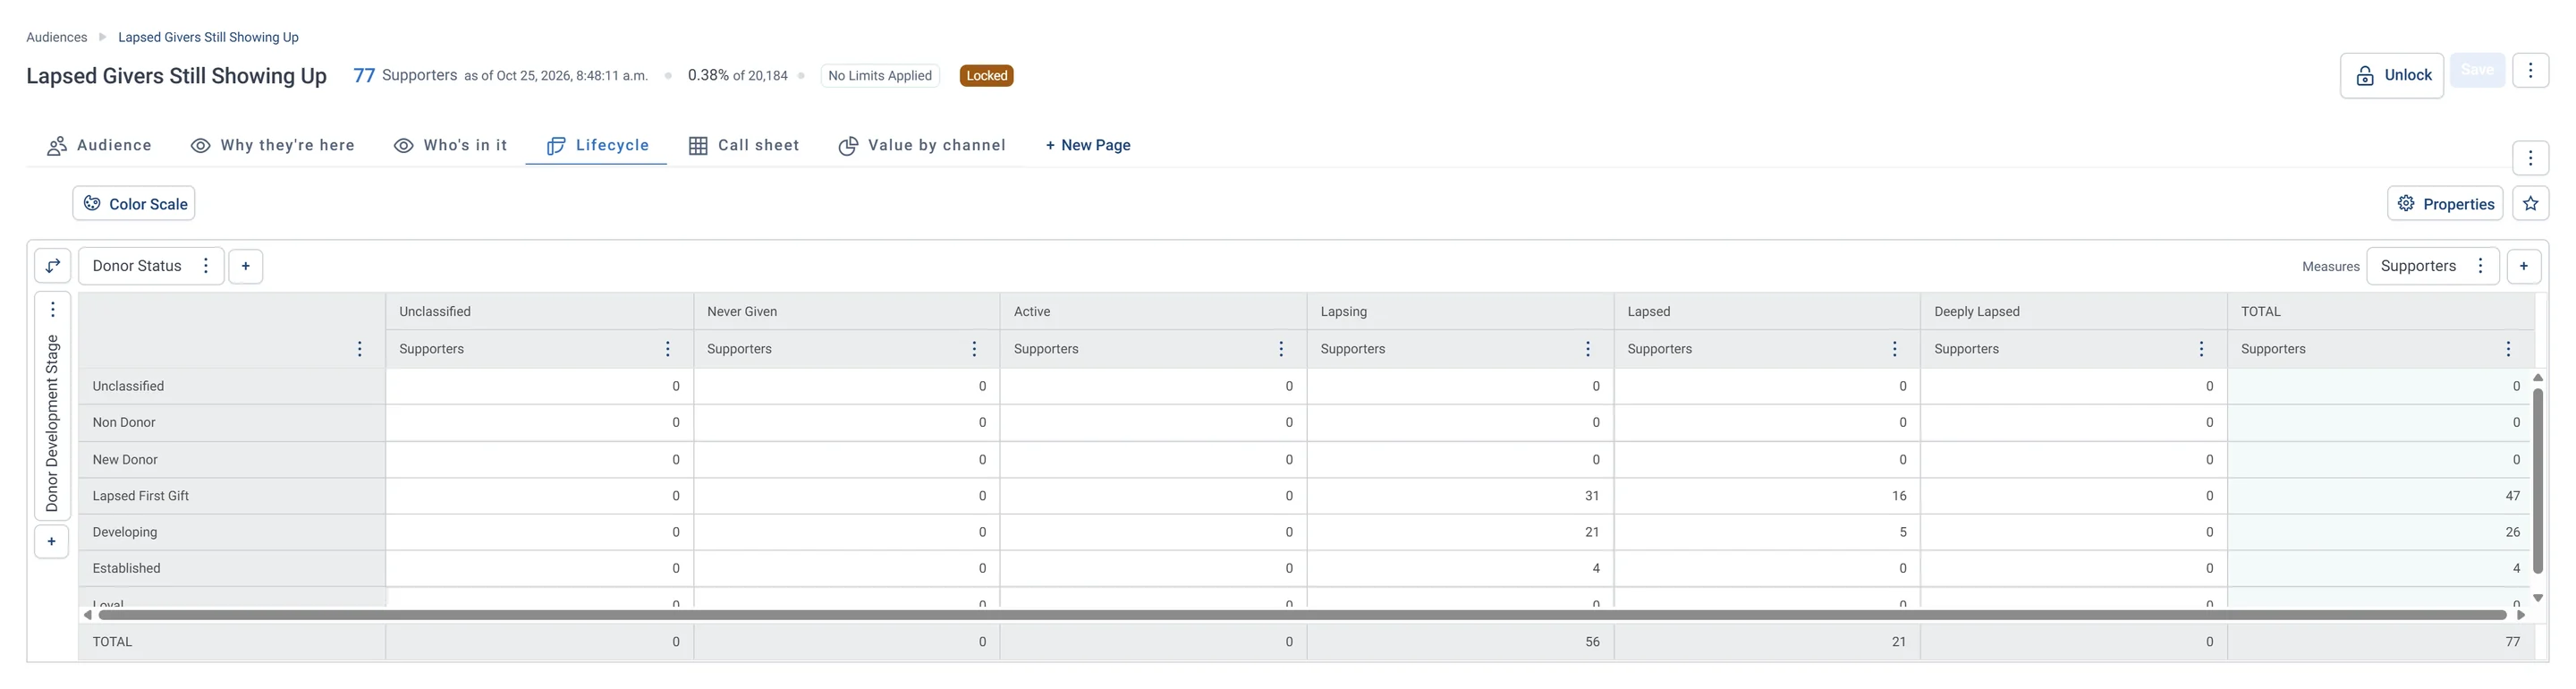
Task: Click the scroll down arrow of the table
Action: coord(2538,598)
